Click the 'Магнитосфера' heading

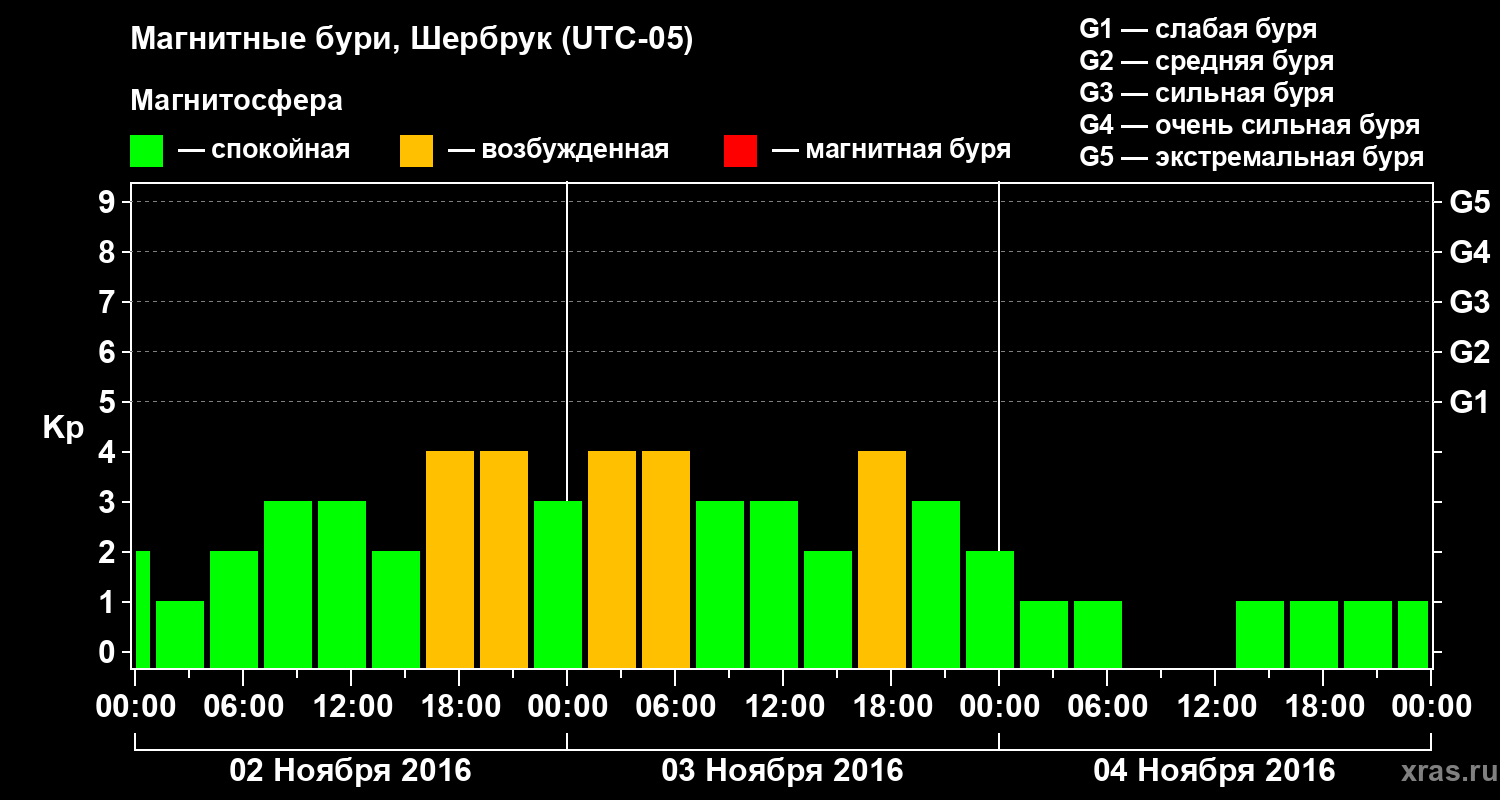pyautogui.click(x=237, y=101)
